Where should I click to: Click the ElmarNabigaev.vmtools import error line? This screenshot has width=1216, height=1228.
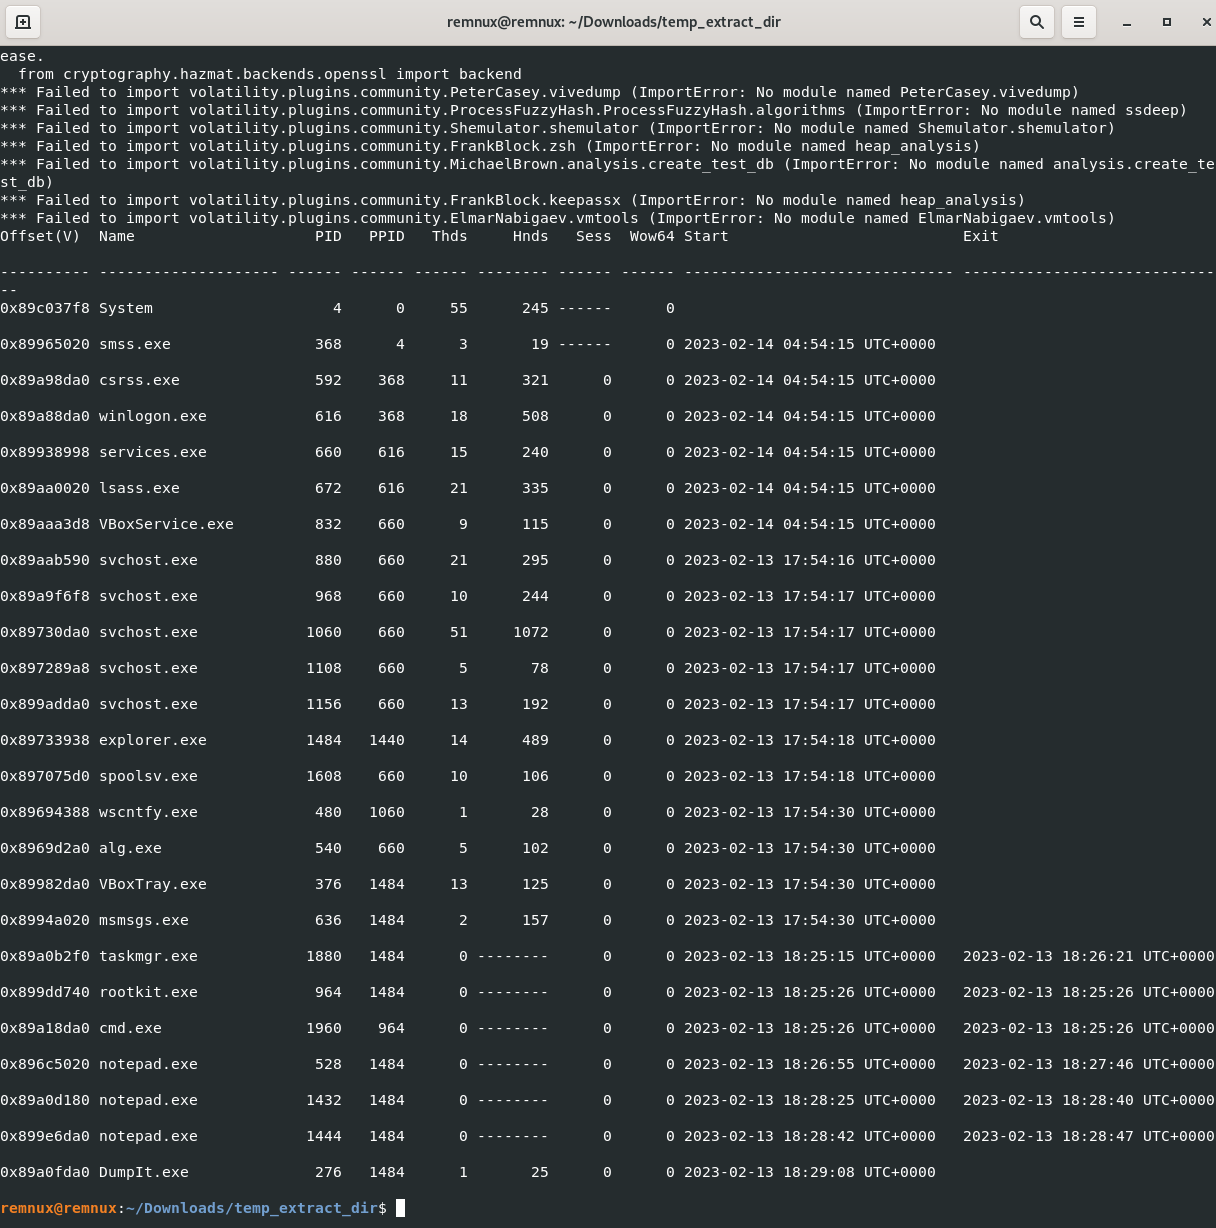(558, 218)
